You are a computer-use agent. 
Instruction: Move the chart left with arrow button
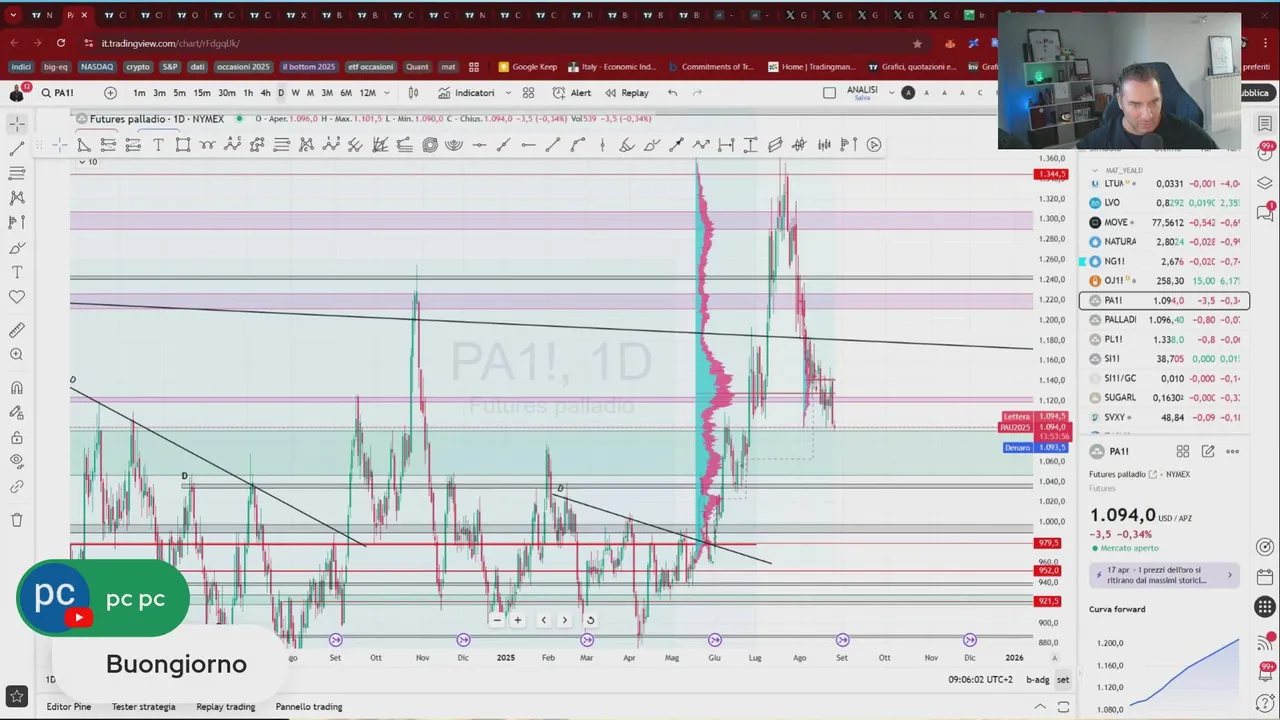544,620
